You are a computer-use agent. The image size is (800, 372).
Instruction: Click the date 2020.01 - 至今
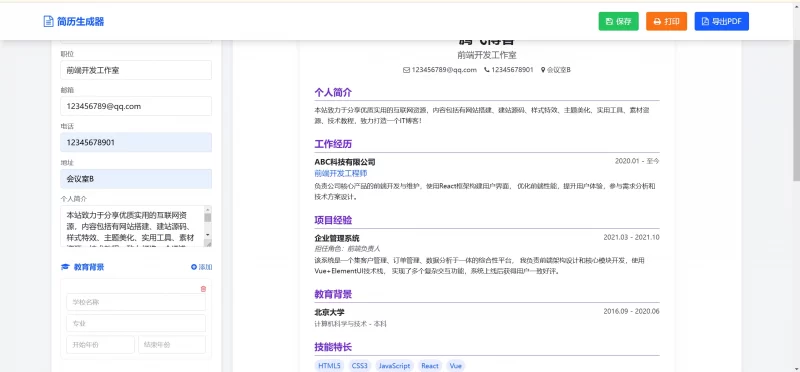click(637, 161)
